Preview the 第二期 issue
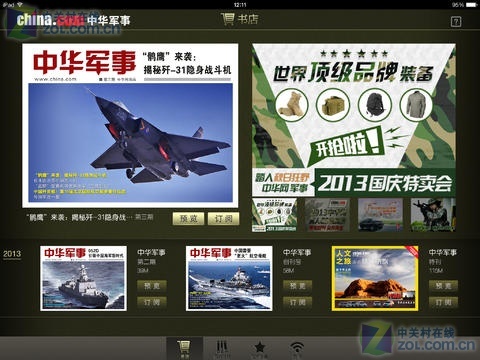 [152, 286]
